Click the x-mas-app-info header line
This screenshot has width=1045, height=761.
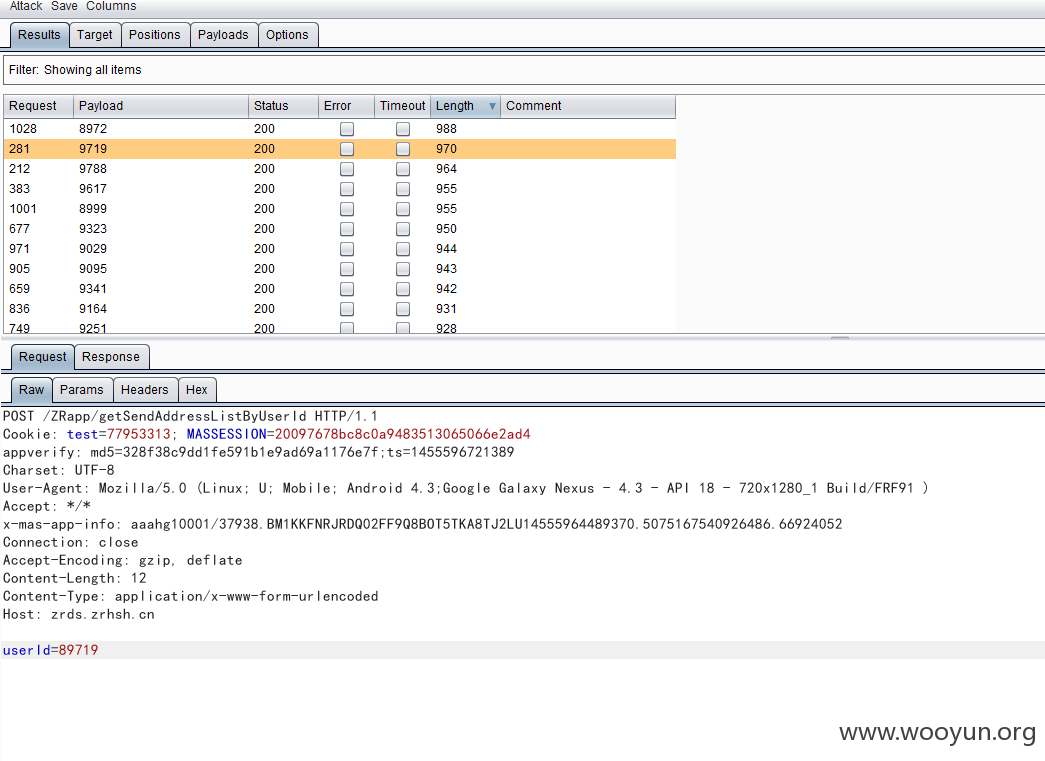click(423, 524)
